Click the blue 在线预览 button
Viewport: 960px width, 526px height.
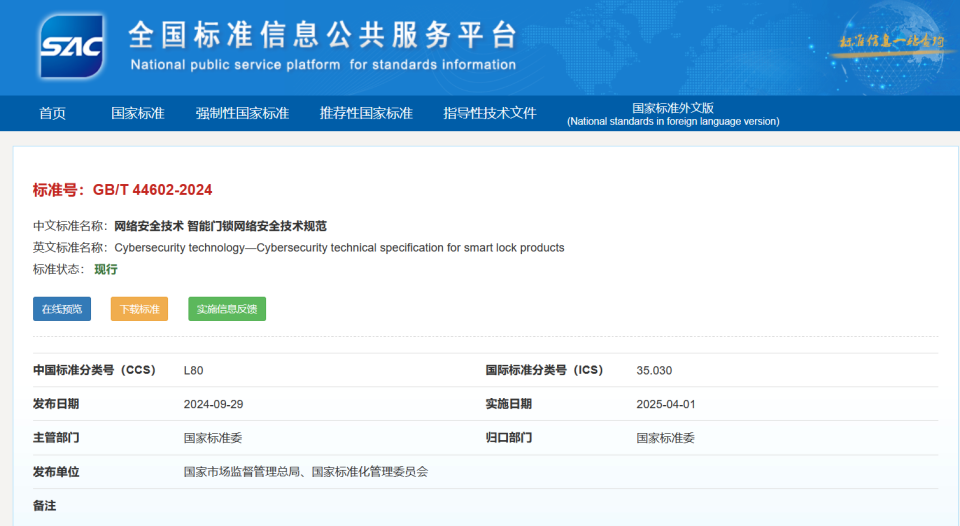click(62, 309)
